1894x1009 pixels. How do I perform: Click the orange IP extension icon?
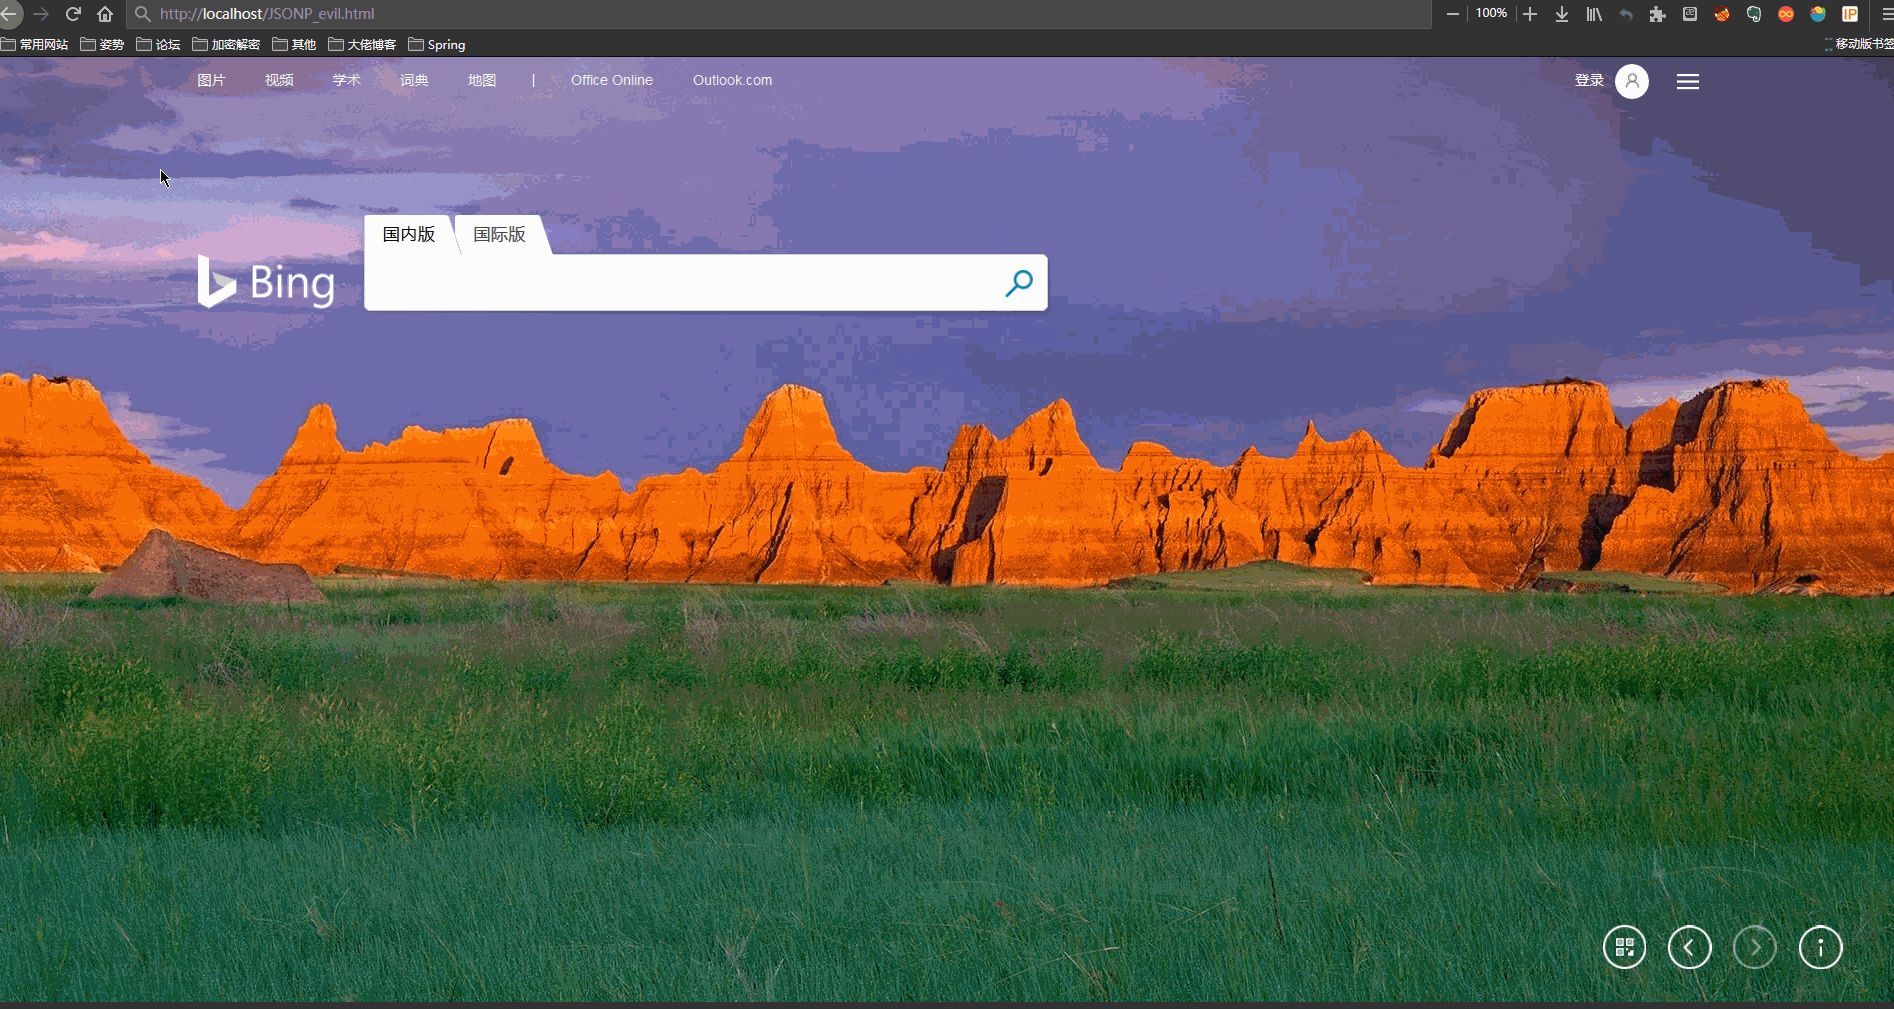pos(1850,14)
